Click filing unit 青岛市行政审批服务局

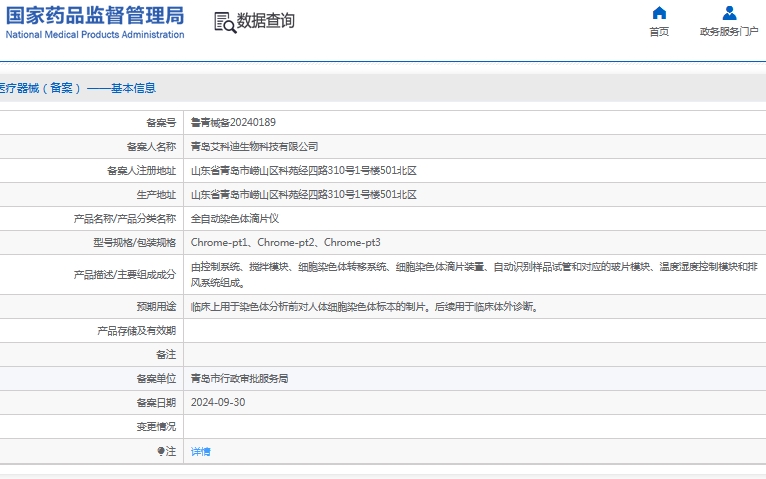point(239,378)
